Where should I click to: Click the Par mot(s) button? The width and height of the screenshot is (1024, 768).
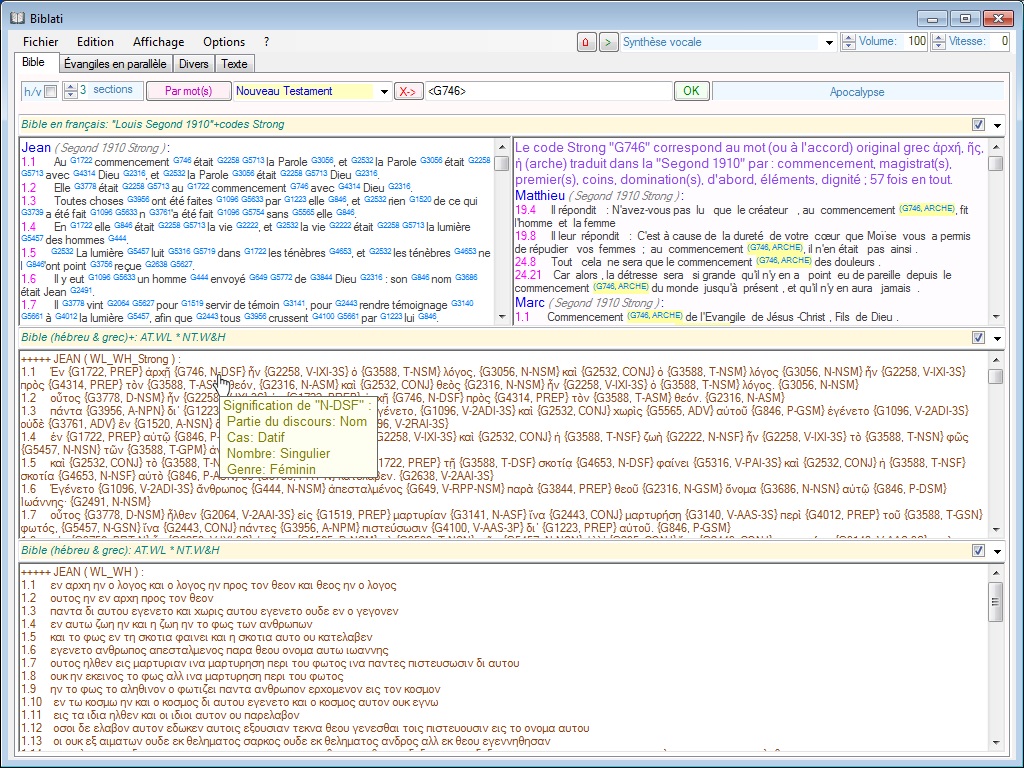188,91
